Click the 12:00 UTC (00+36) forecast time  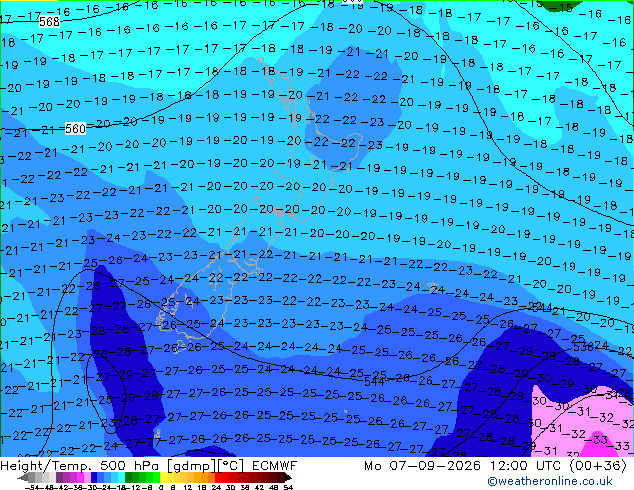558,465
